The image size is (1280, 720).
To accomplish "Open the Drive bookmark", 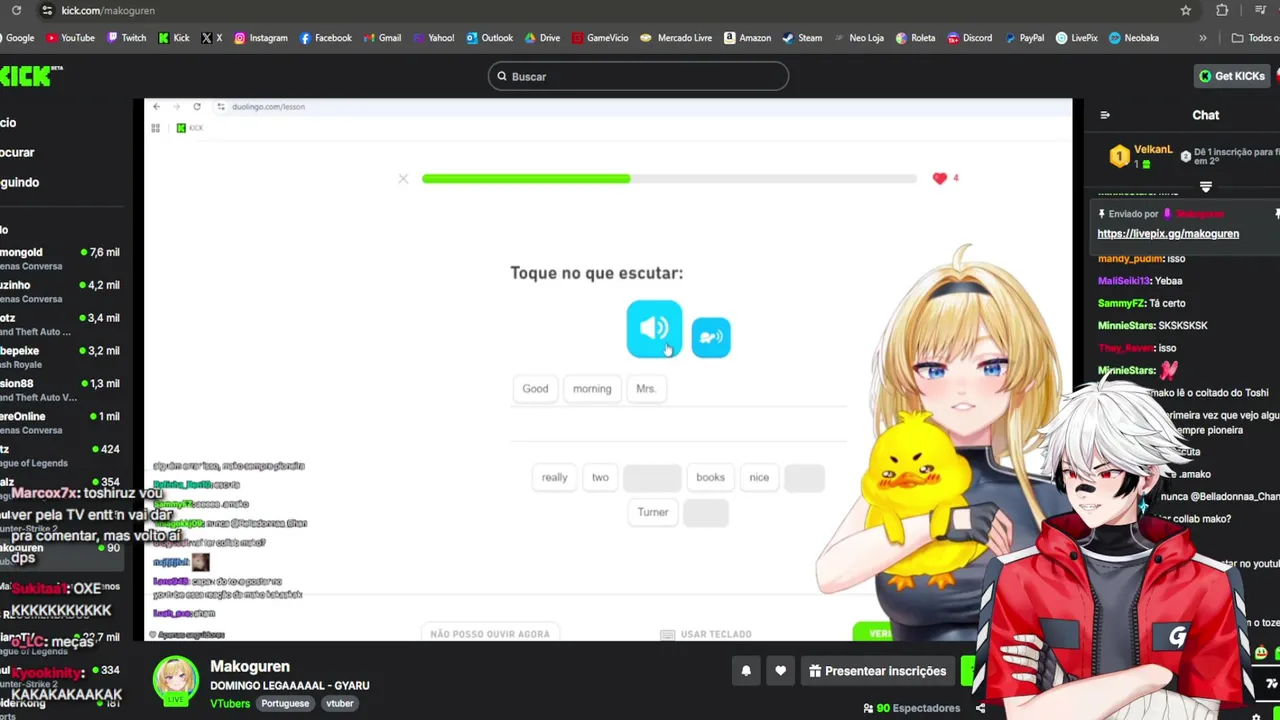I will (x=542, y=38).
